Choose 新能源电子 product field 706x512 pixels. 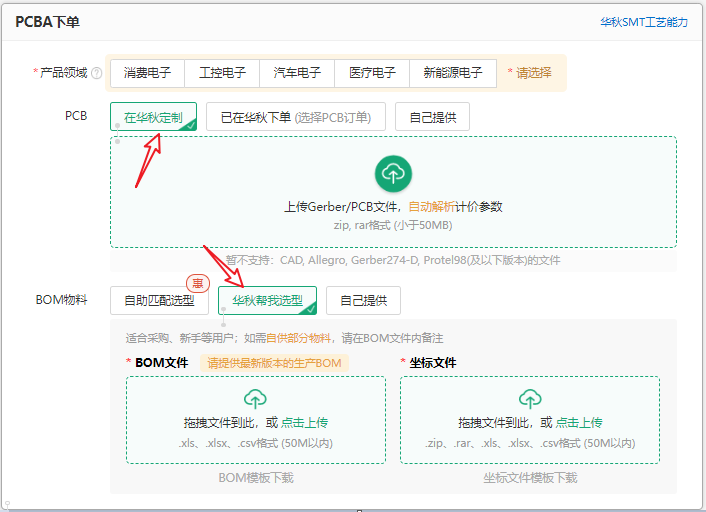[453, 73]
